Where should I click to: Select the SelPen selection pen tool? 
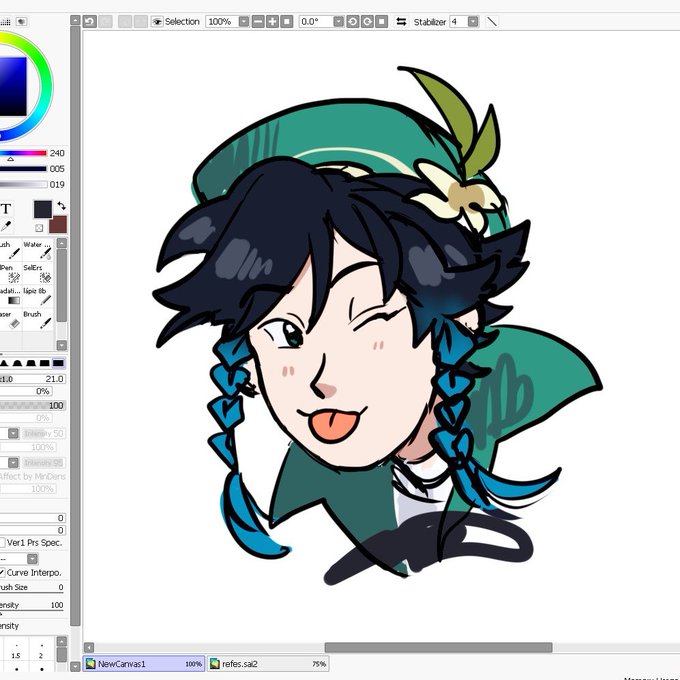click(10, 273)
